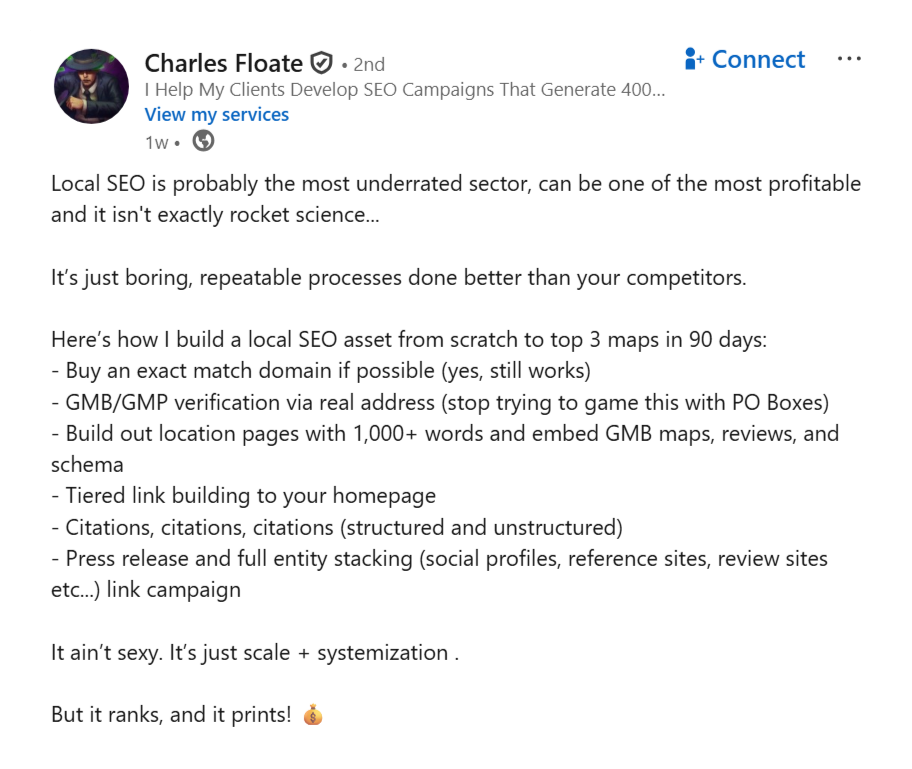
Task: Click the 2nd connection degree label
Action: (x=367, y=63)
